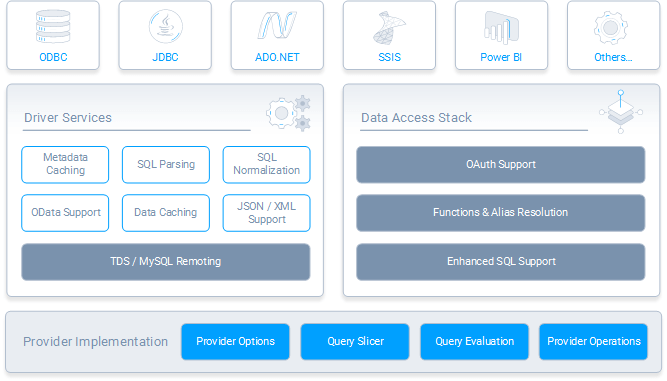
Task: Click the Driver Services gears icon
Action: tap(289, 113)
